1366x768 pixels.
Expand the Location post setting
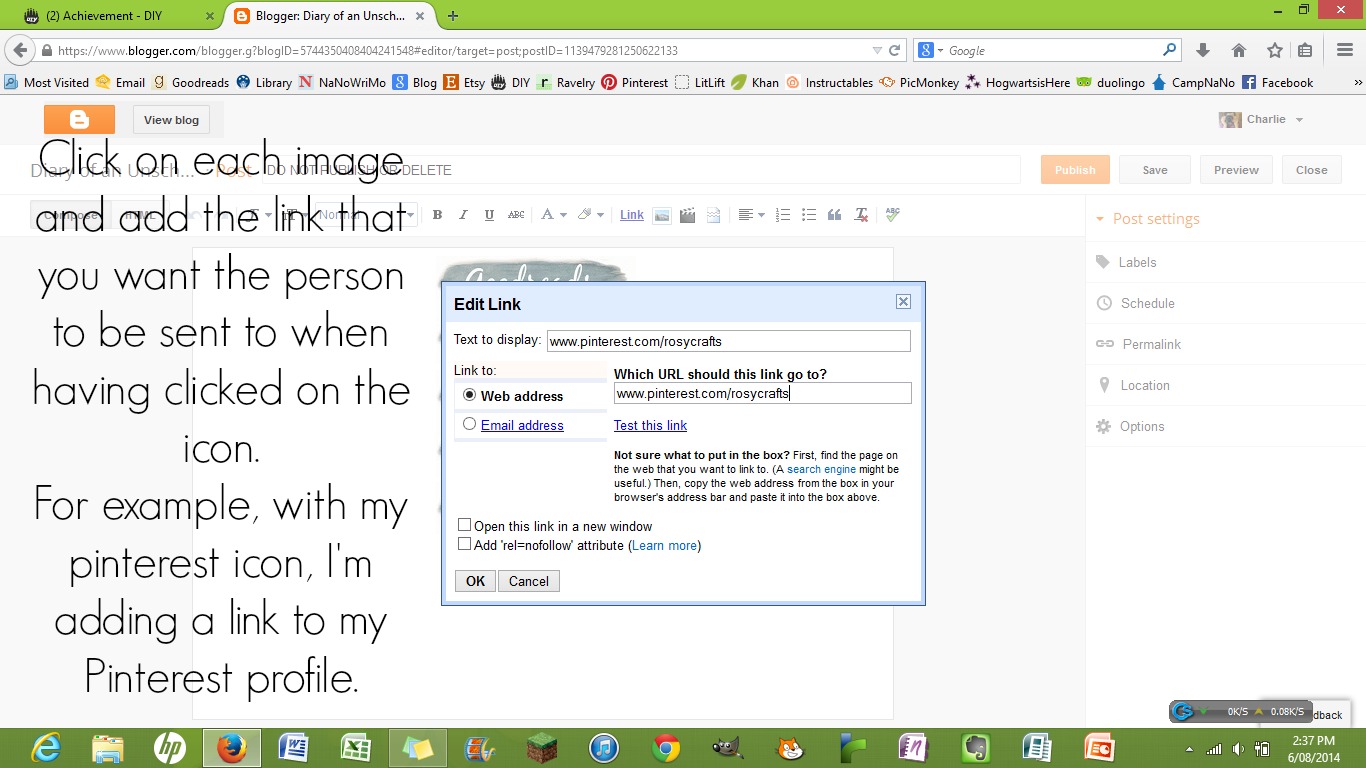pyautogui.click(x=1133, y=385)
